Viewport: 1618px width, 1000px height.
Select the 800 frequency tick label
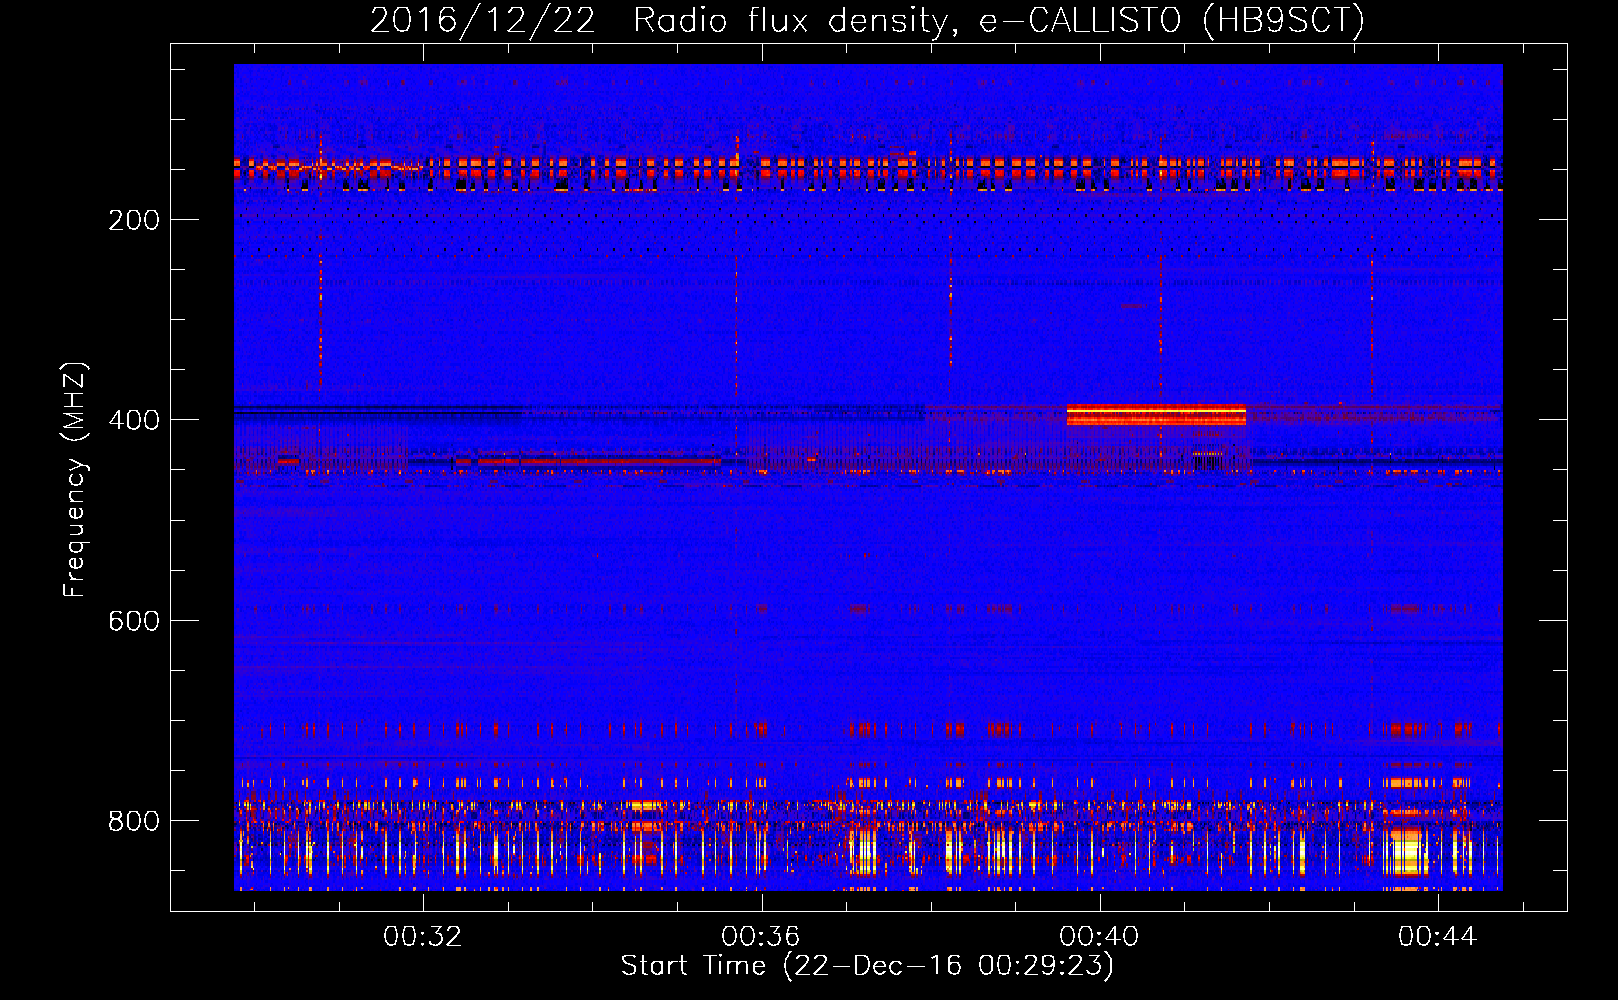[x=134, y=821]
